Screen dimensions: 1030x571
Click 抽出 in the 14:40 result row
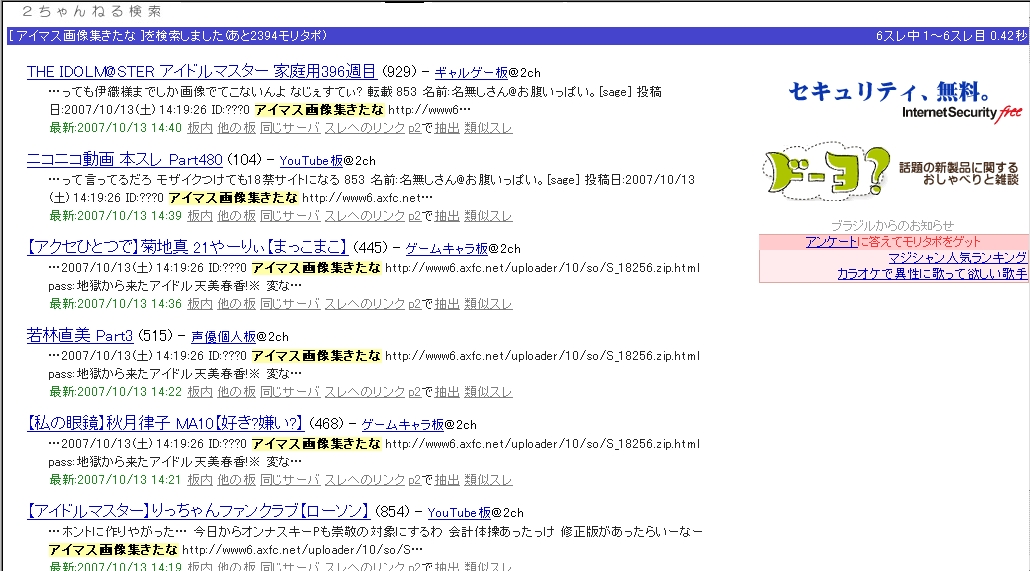pyautogui.click(x=447, y=128)
